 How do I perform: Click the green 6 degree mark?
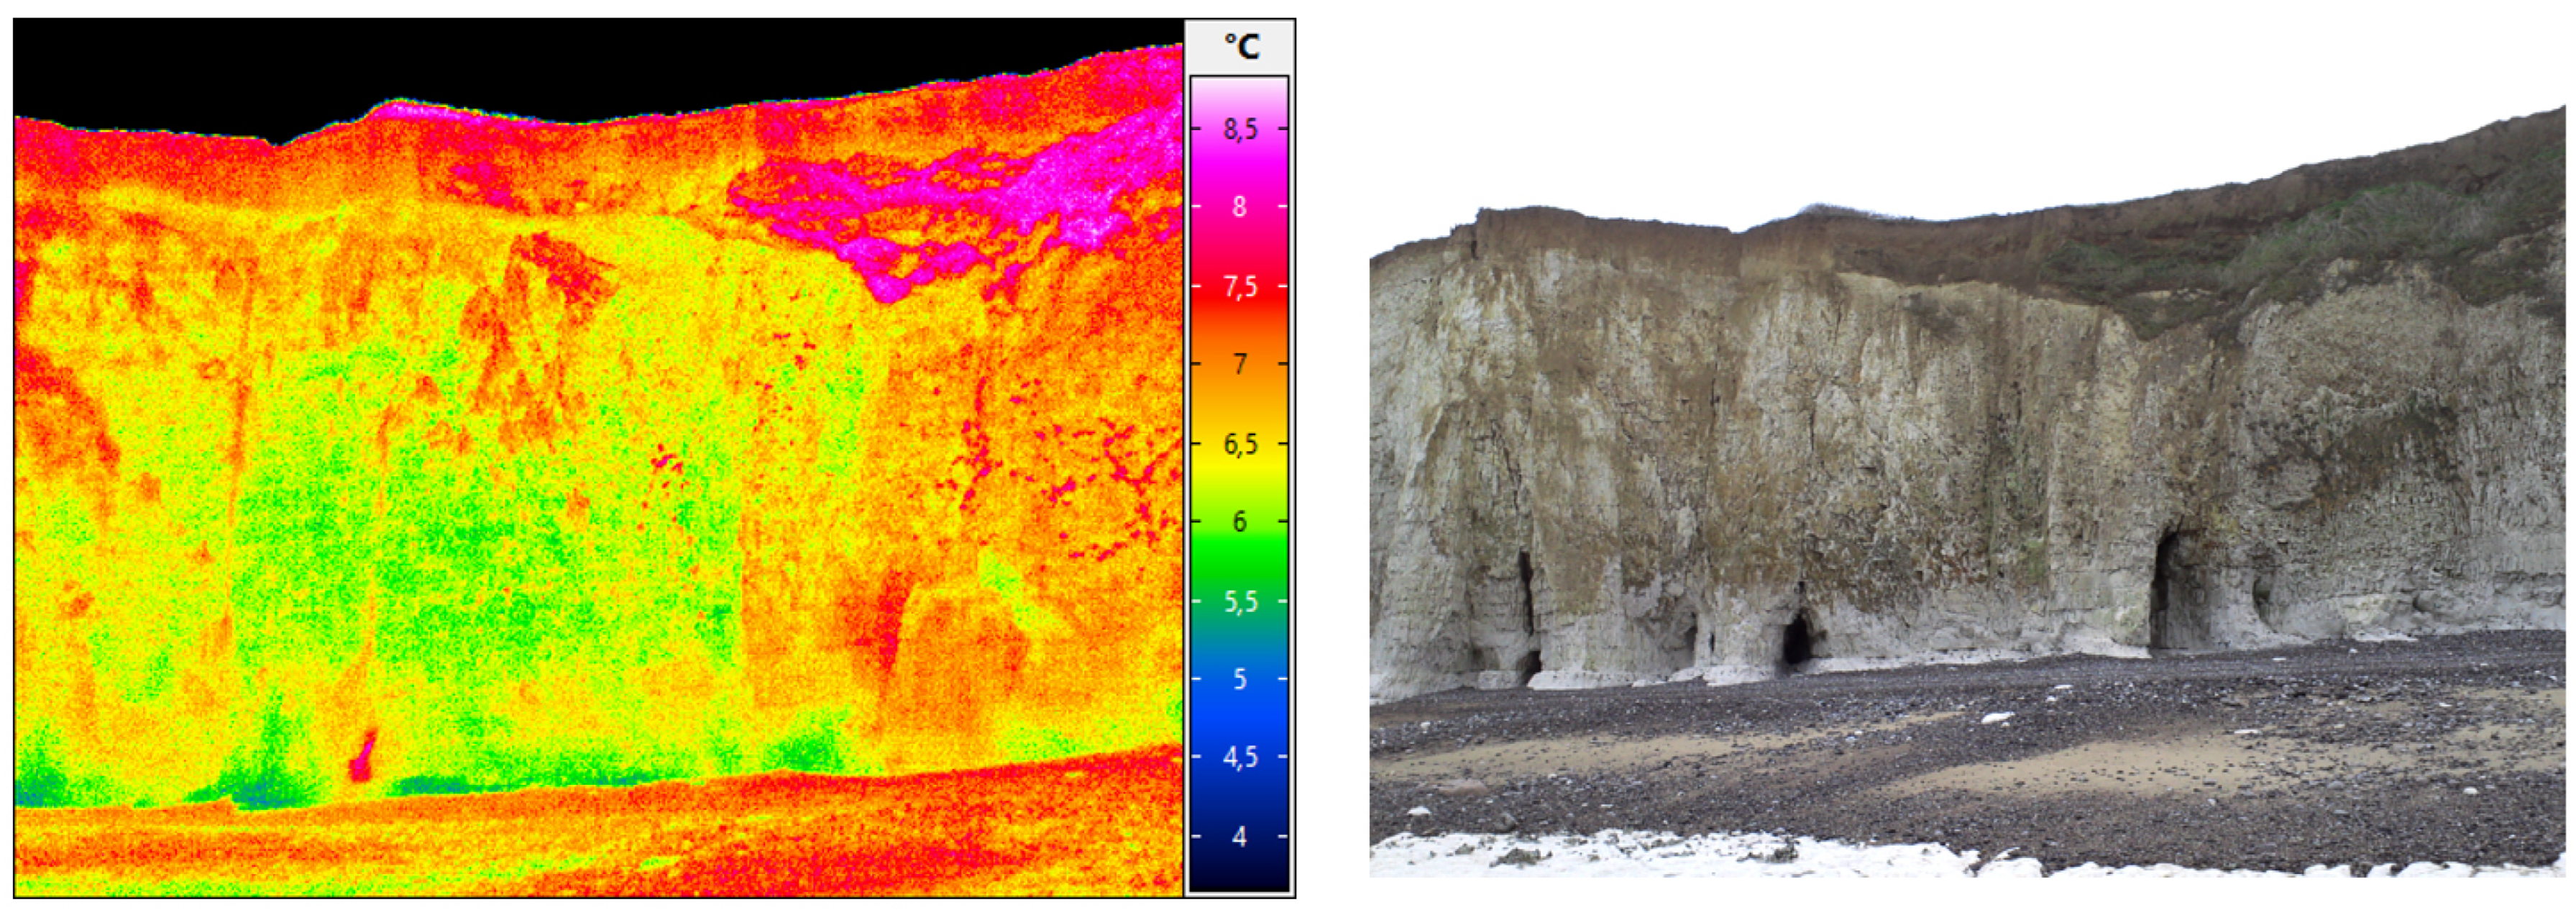[x=1240, y=521]
